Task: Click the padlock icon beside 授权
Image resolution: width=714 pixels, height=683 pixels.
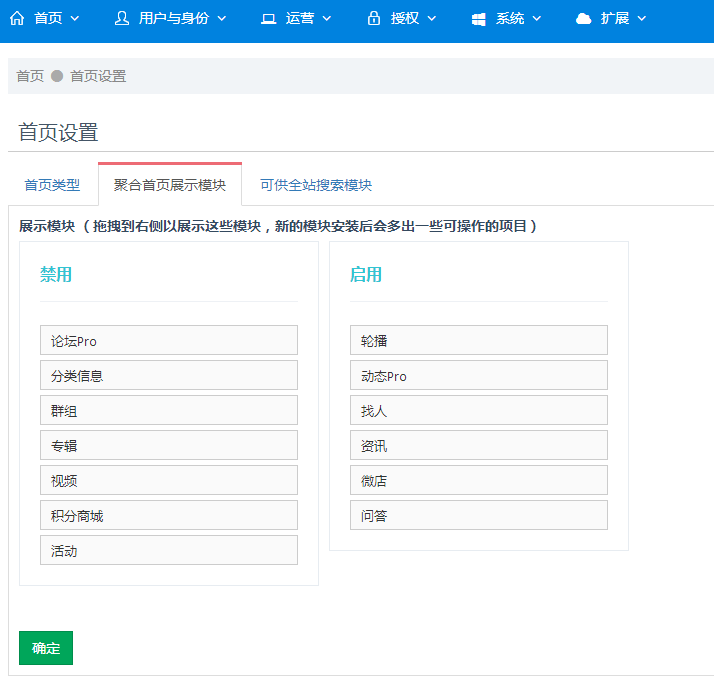Action: click(374, 18)
